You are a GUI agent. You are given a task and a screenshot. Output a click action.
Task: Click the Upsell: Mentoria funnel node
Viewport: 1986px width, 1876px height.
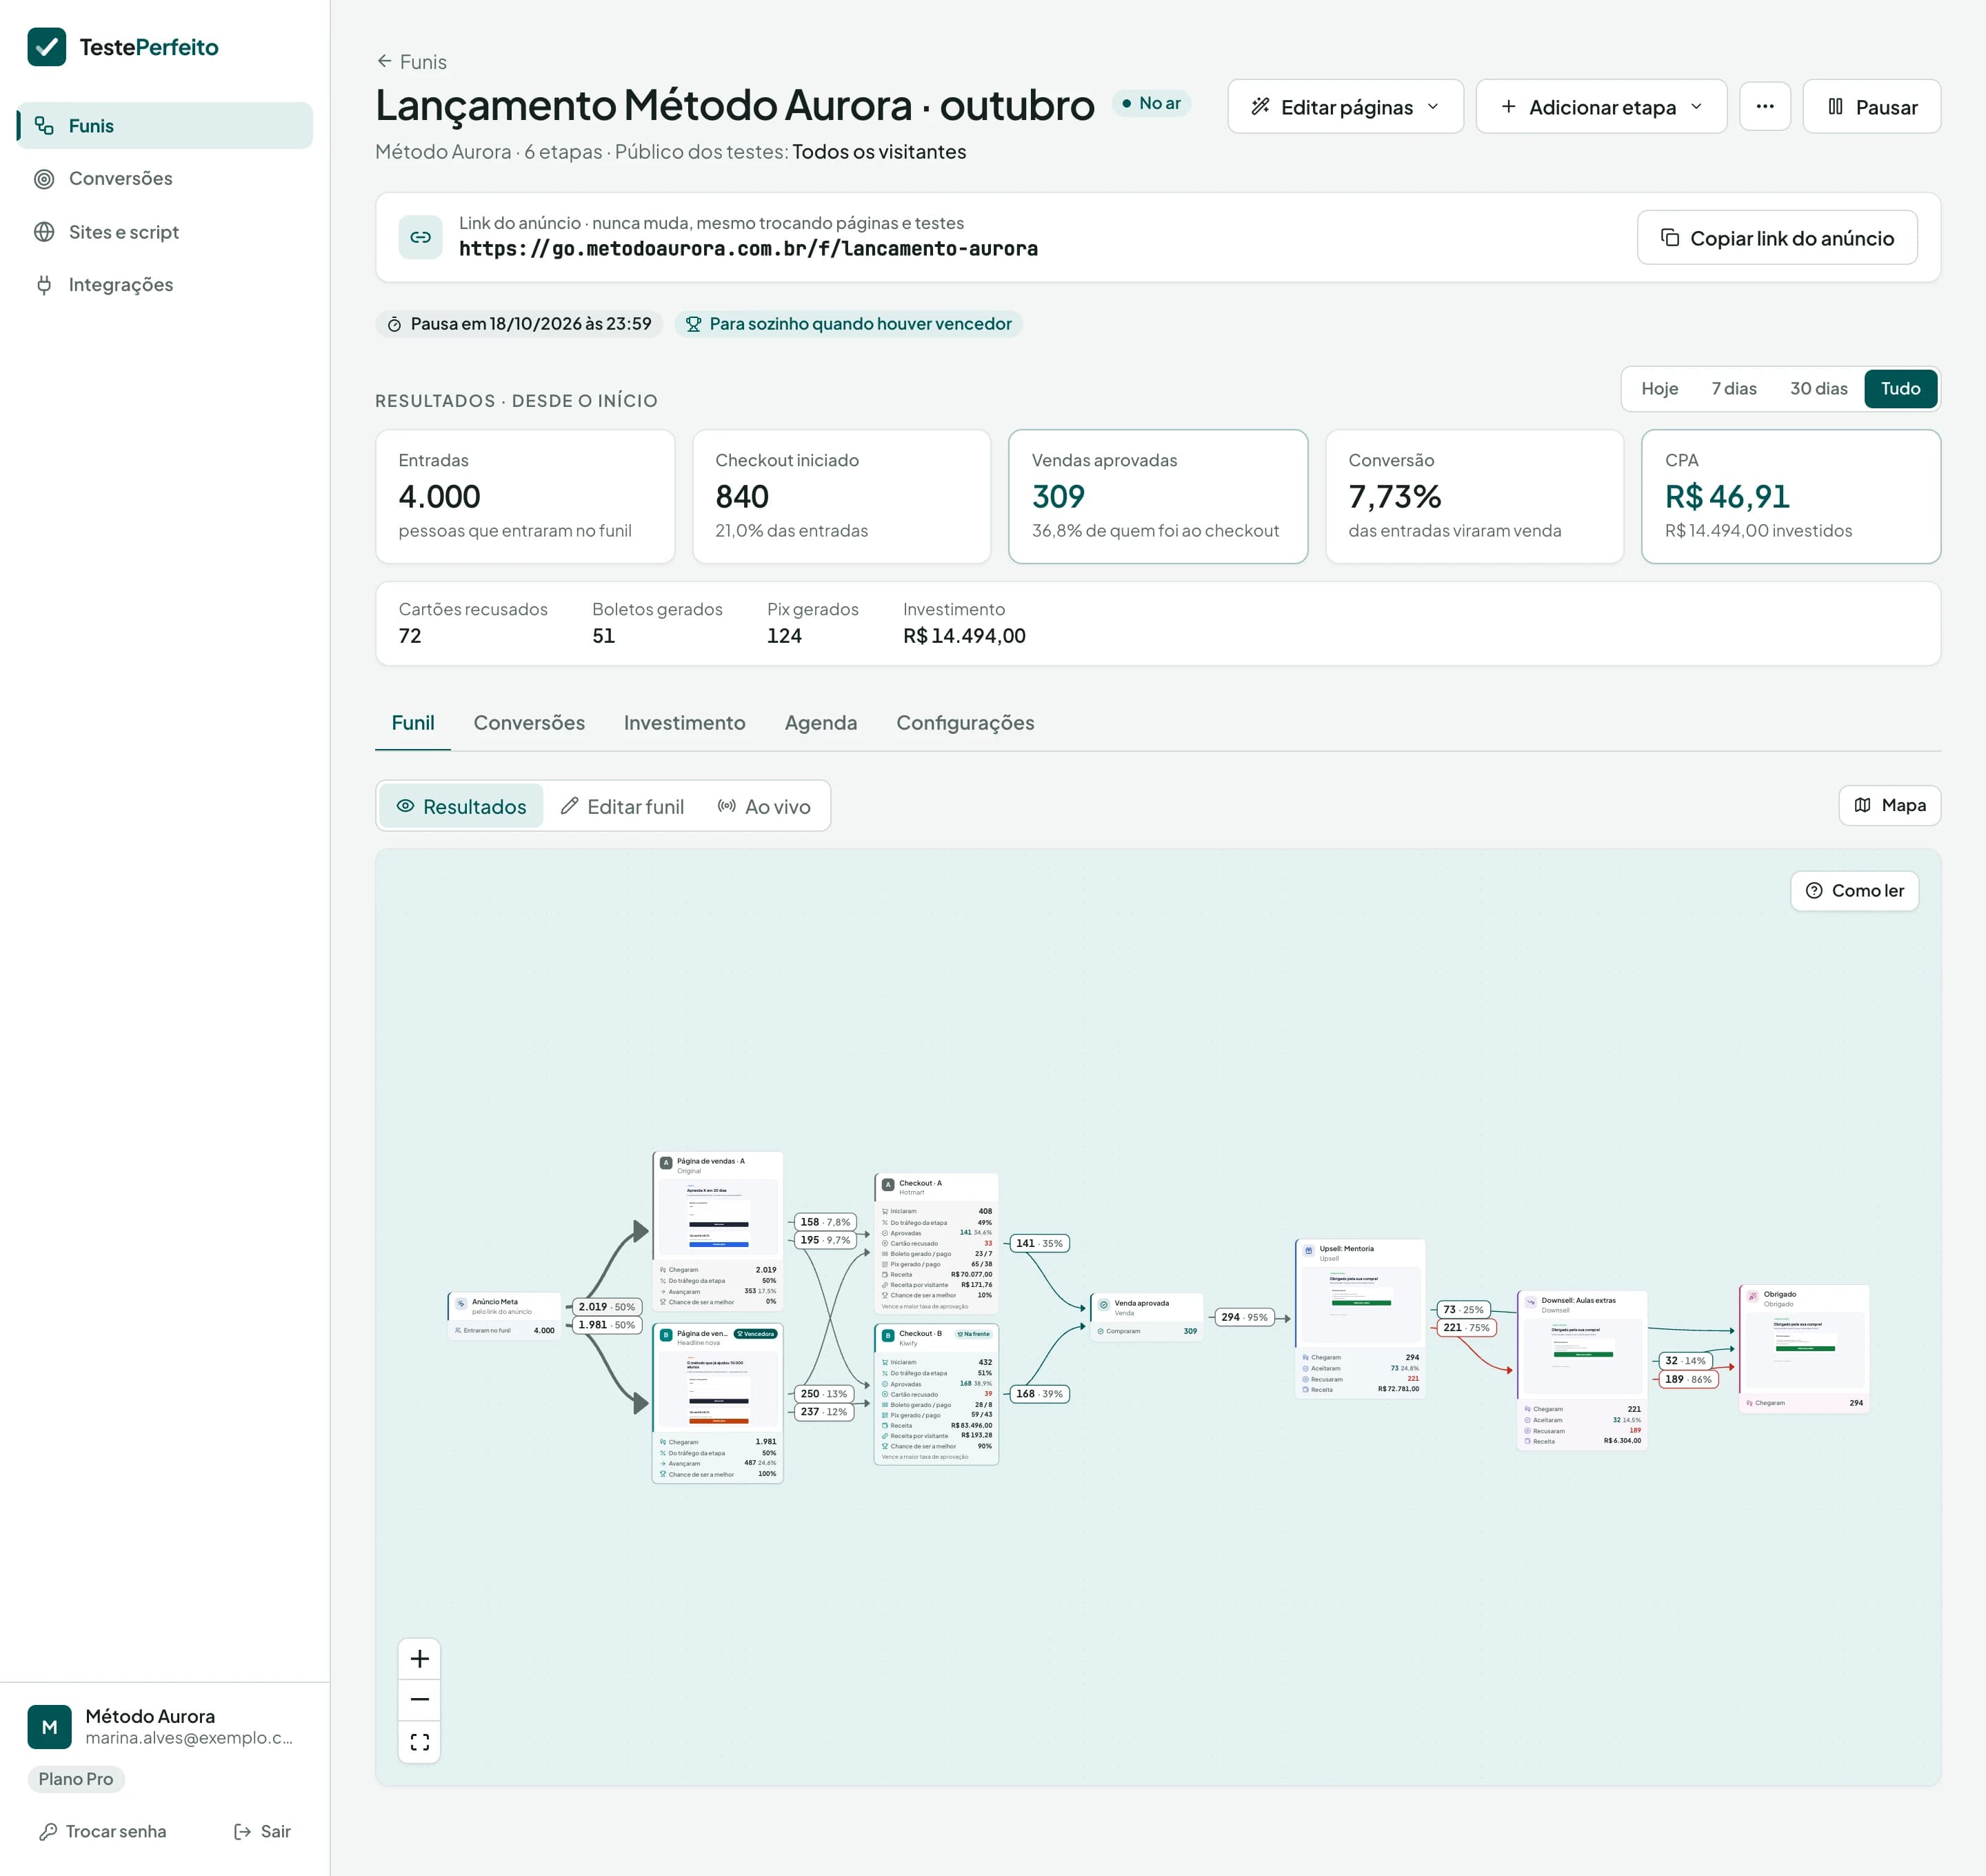[x=1360, y=1318]
